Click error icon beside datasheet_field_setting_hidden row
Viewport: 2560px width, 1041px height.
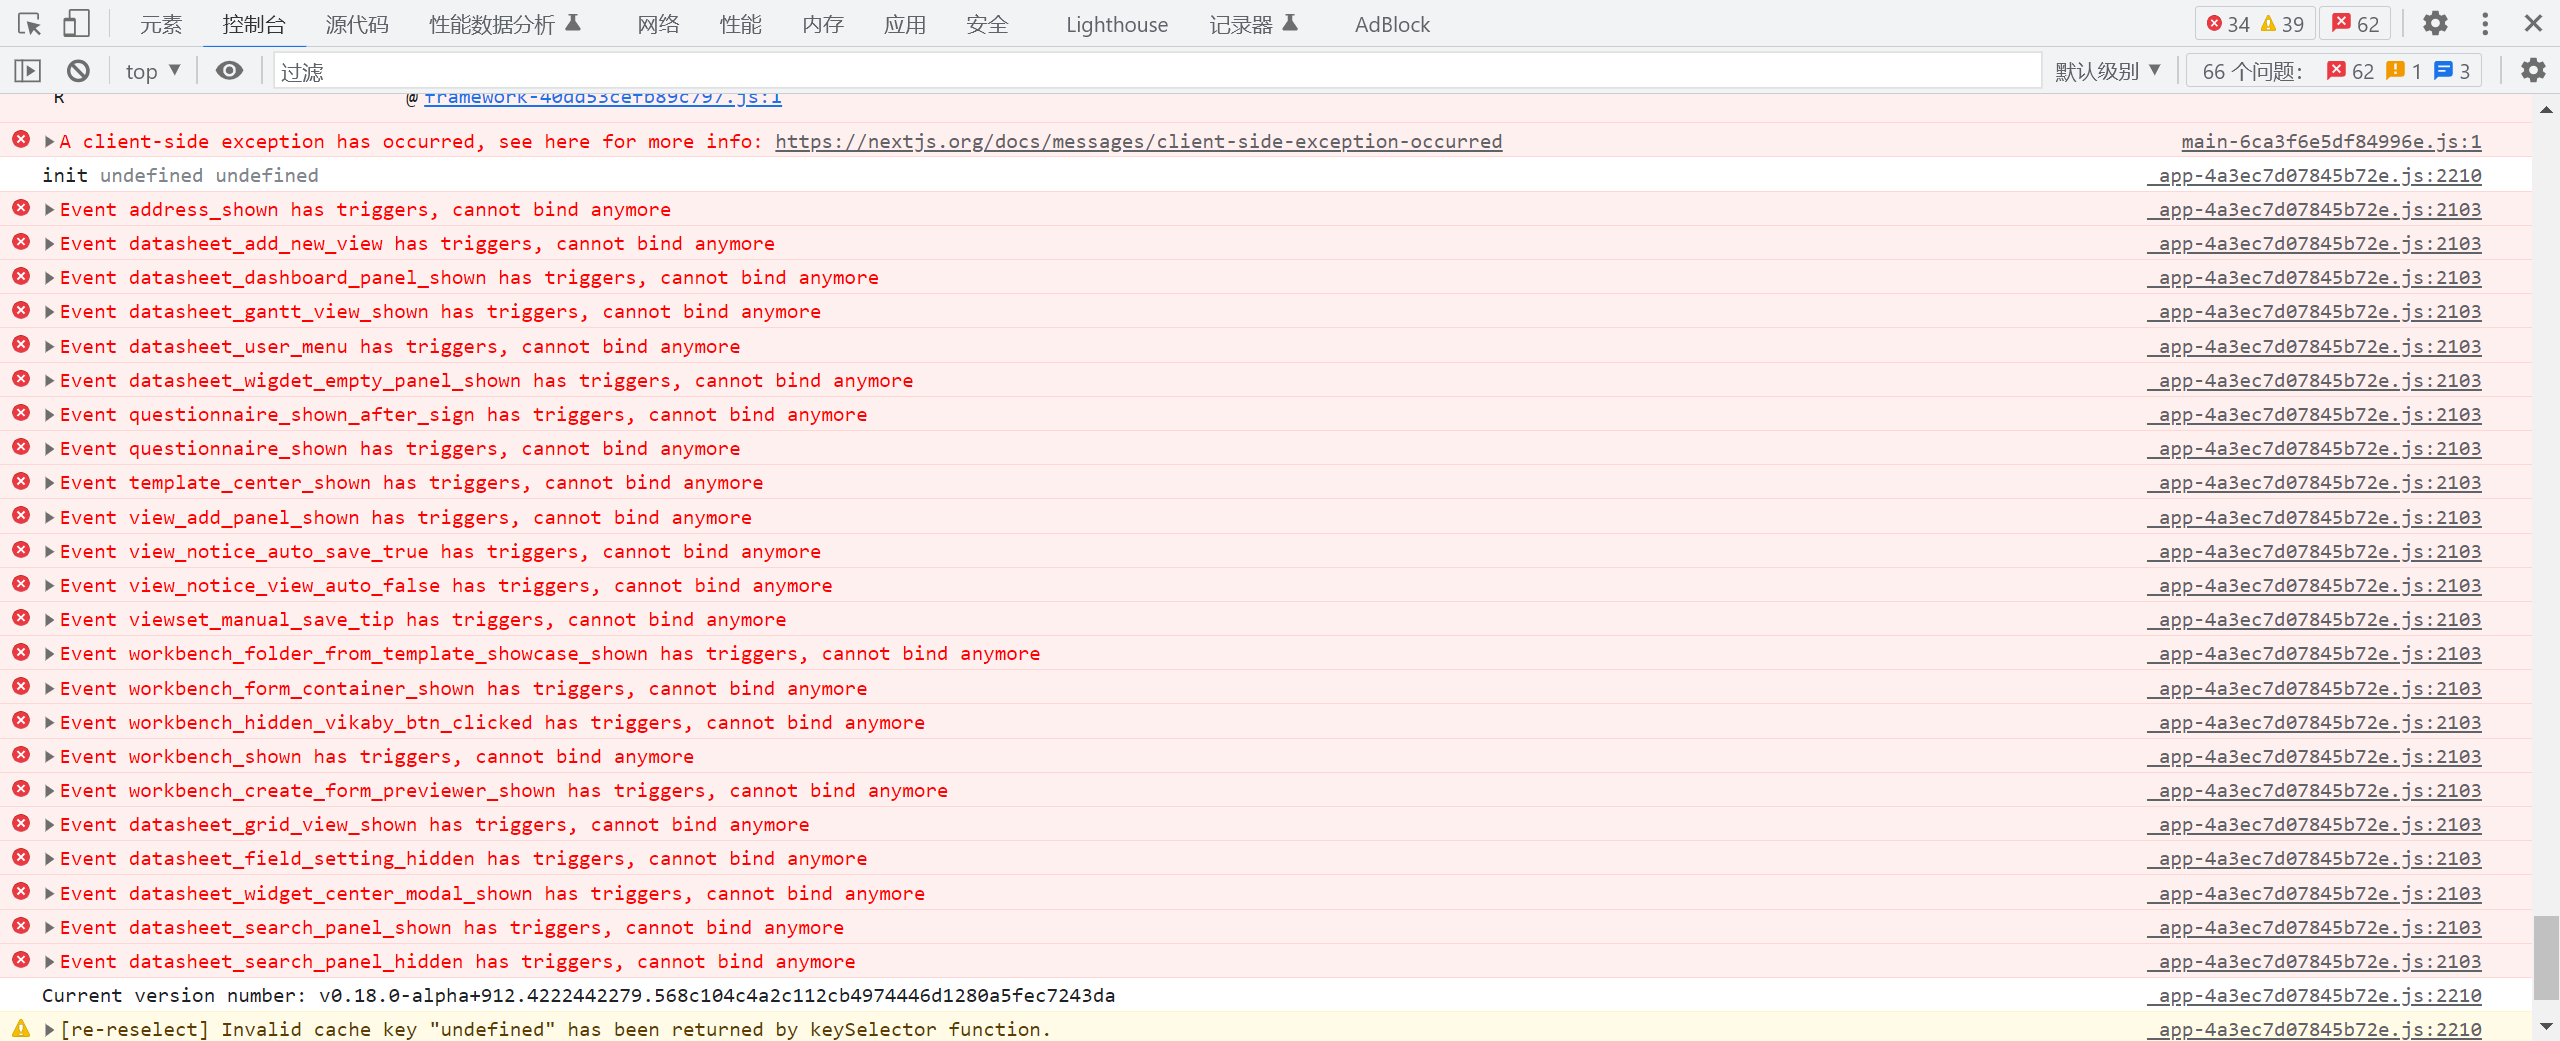(21, 857)
